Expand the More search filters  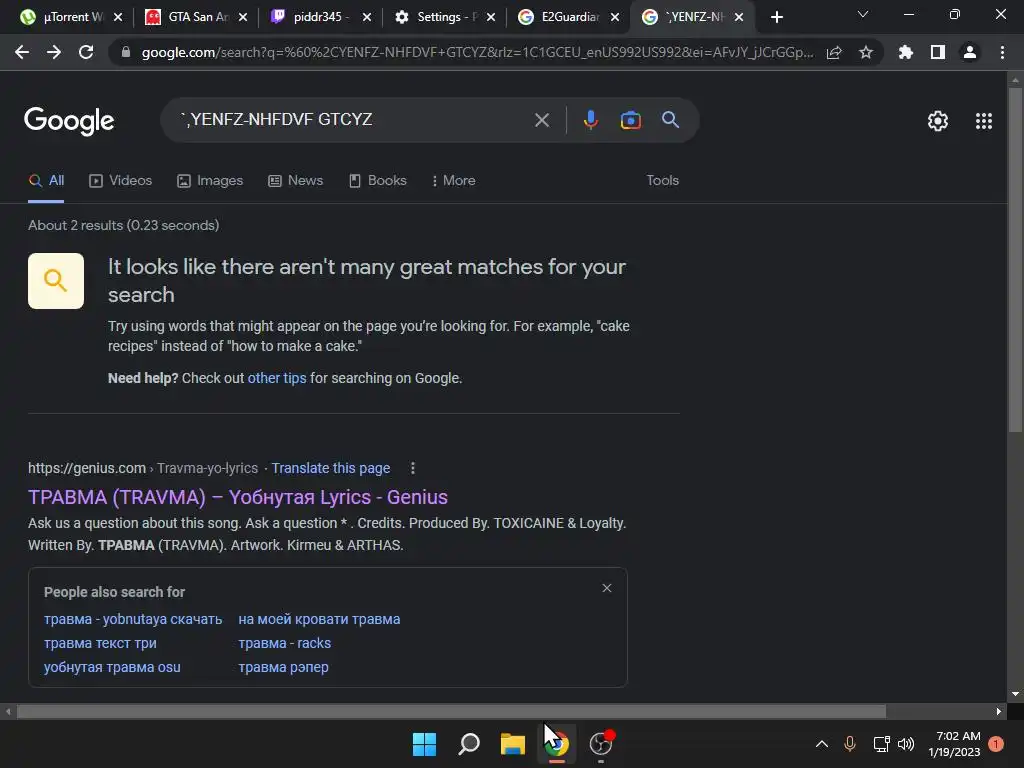point(453,180)
